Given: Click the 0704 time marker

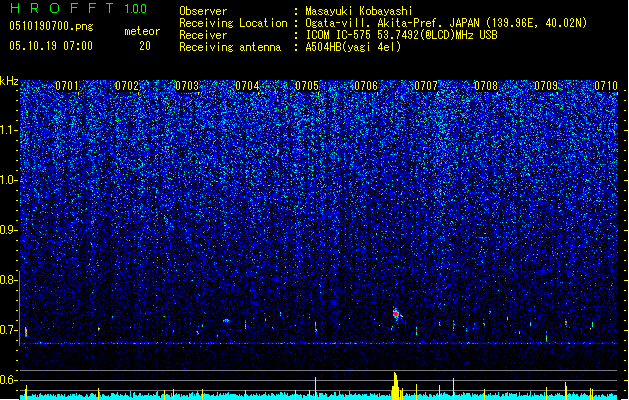Looking at the screenshot, I should [x=247, y=86].
